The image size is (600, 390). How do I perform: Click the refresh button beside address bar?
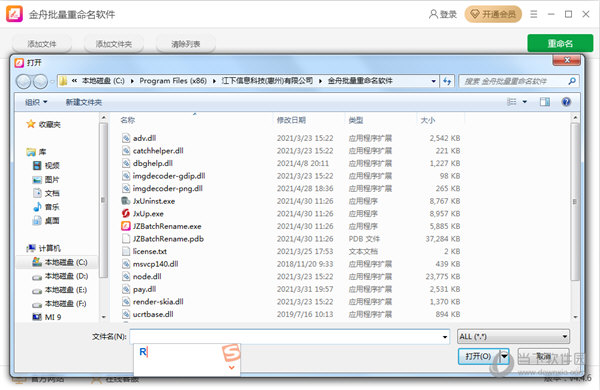(447, 81)
